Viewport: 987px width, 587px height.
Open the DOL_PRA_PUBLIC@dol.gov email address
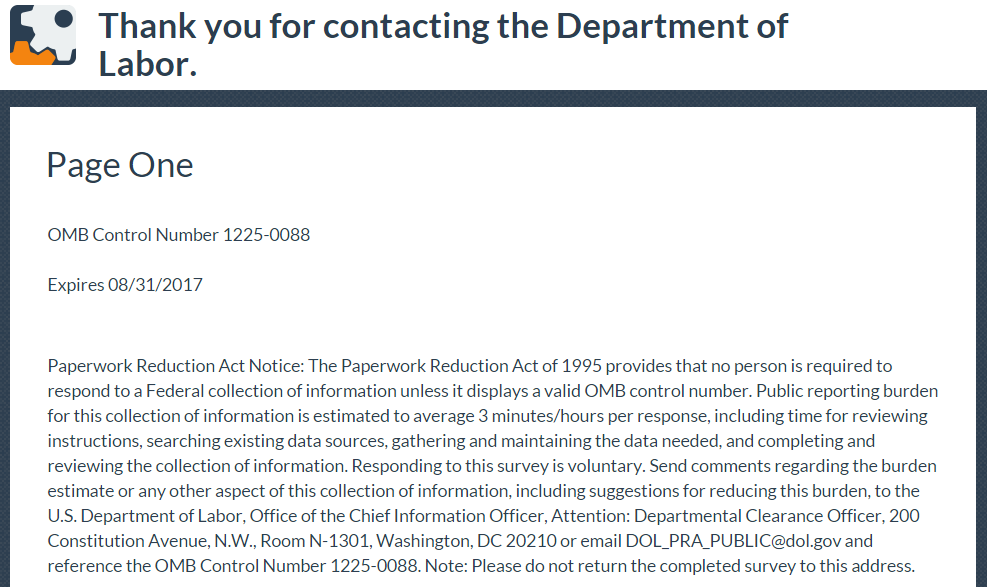tap(735, 541)
